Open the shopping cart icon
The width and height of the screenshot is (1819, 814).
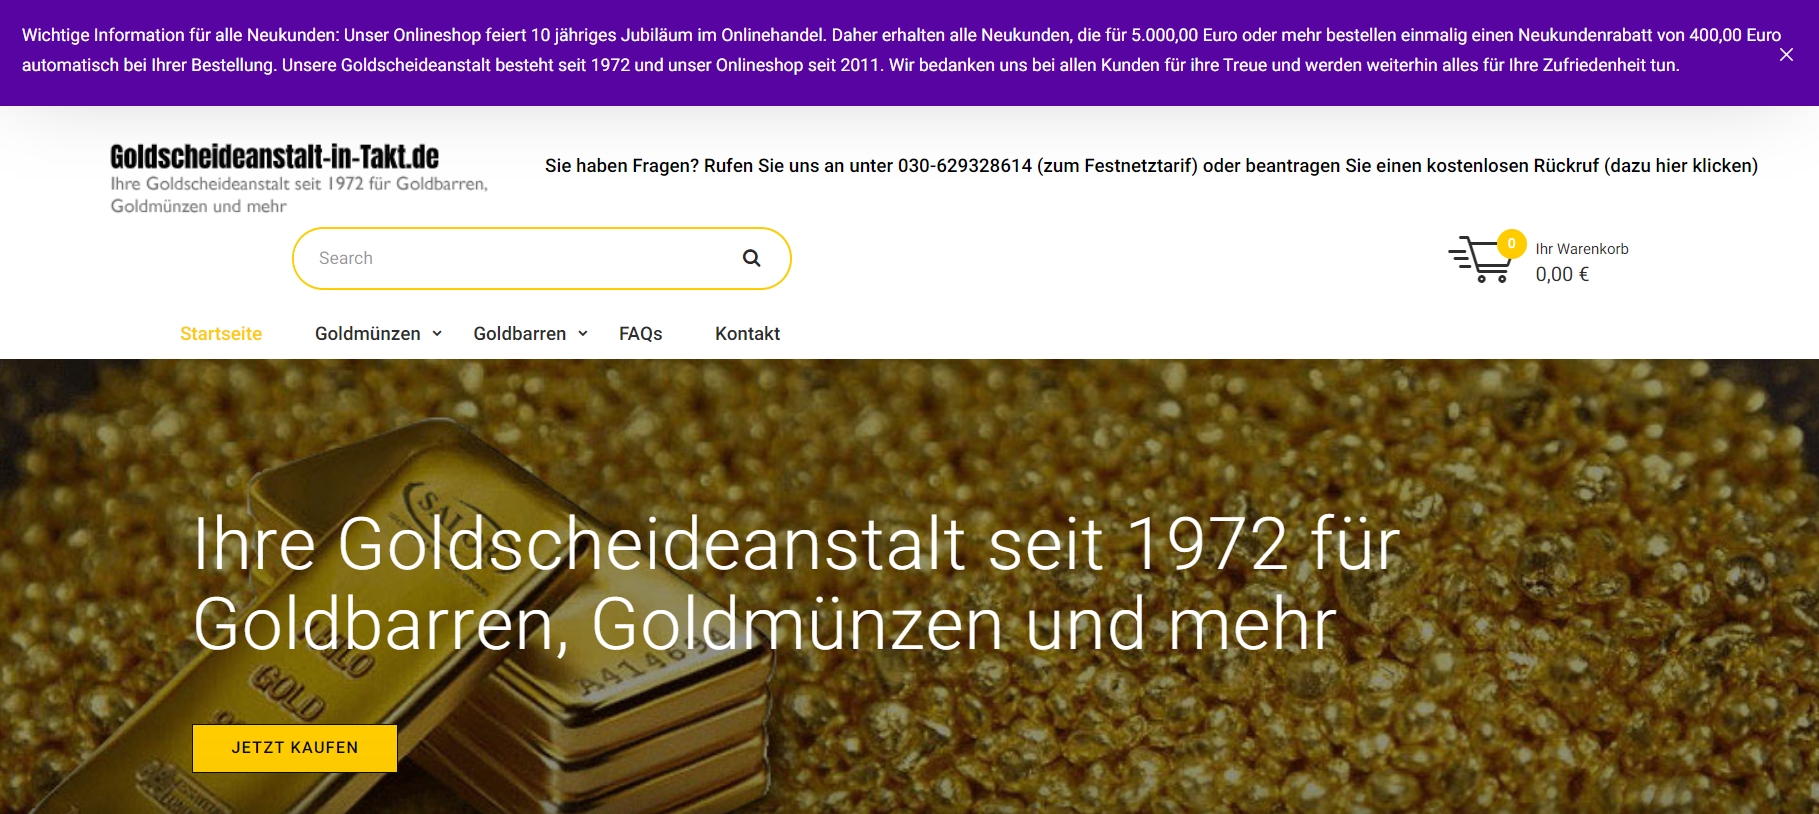(x=1480, y=260)
